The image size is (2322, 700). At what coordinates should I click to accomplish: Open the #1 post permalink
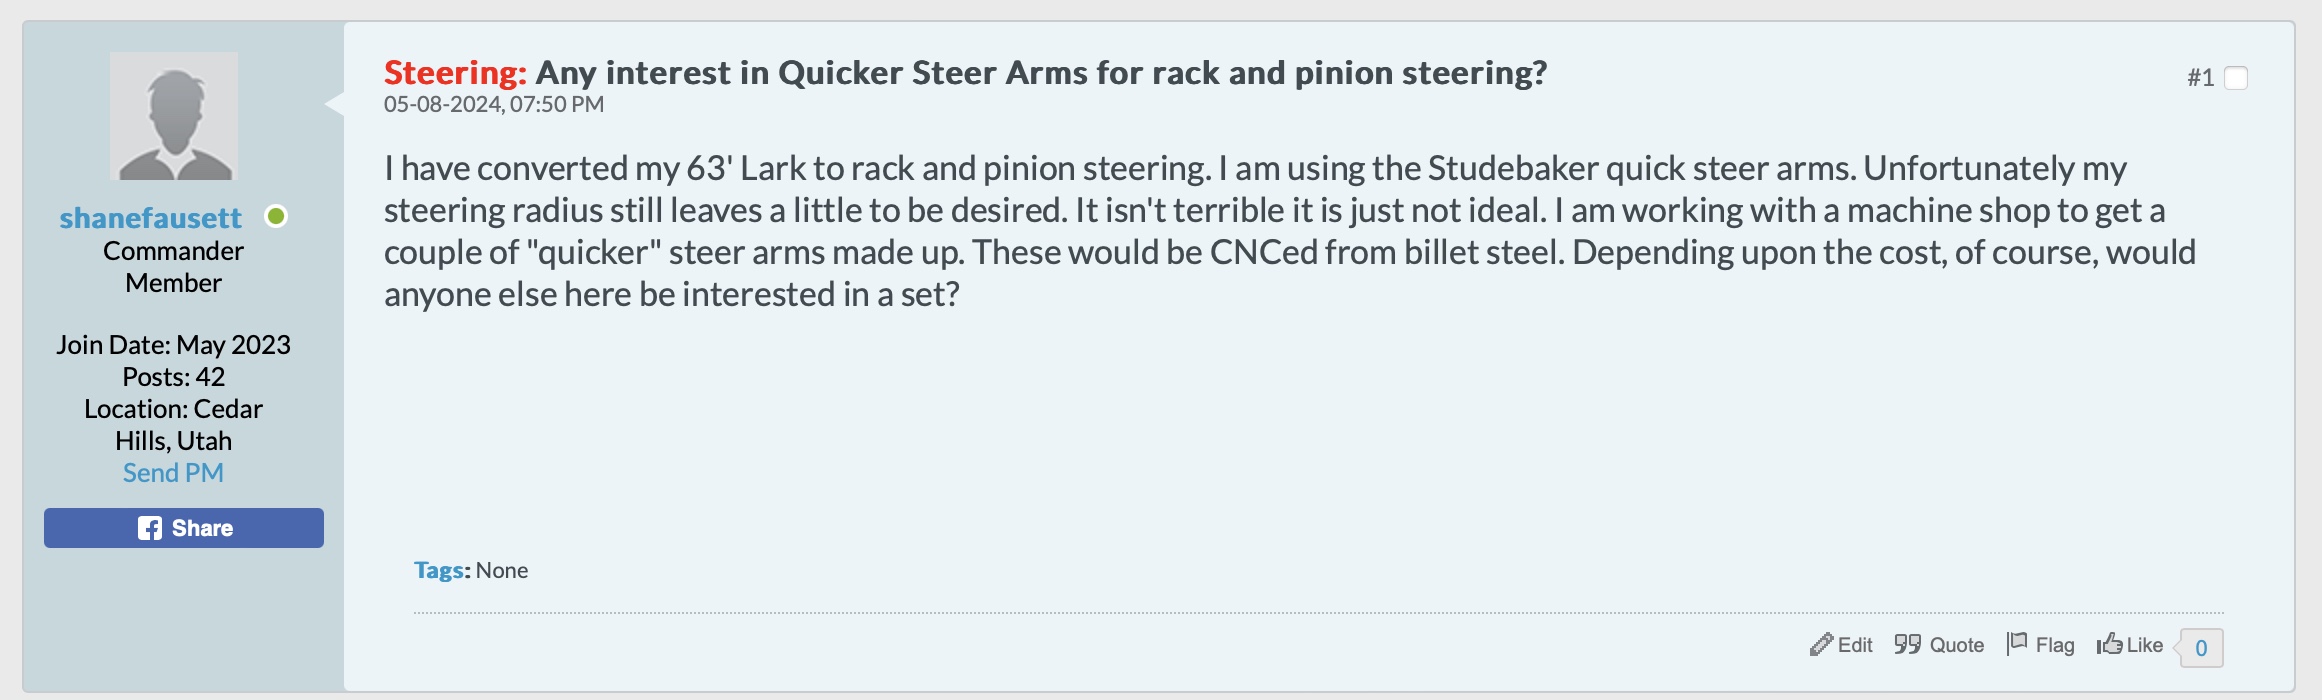[2200, 78]
